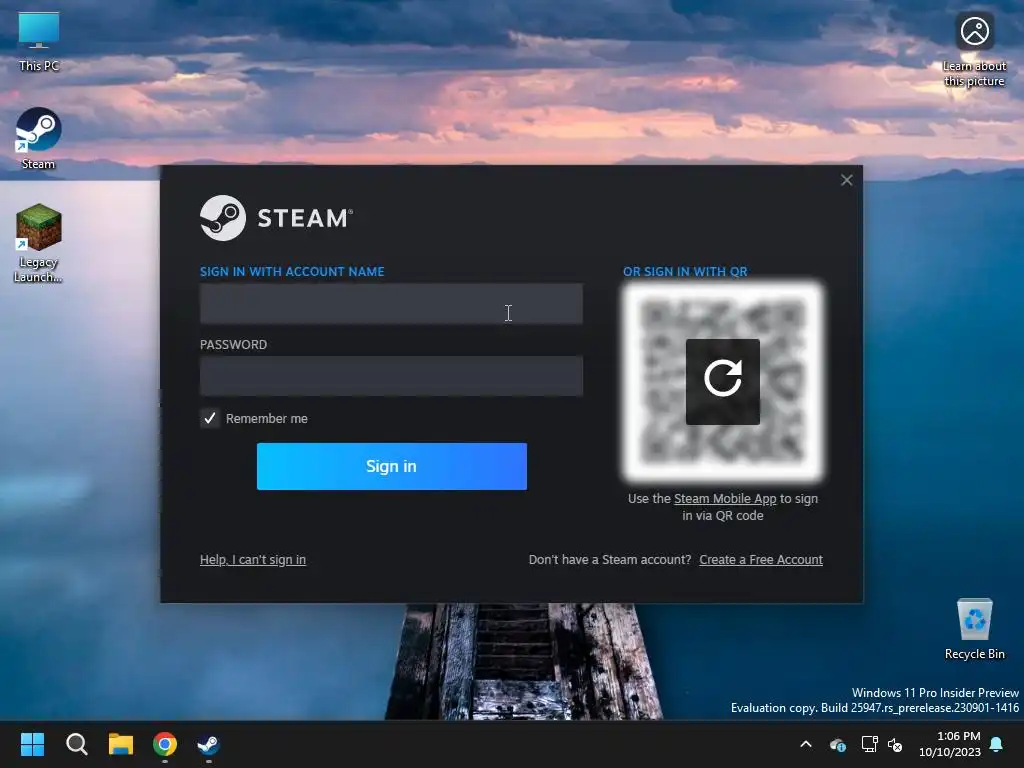Click the Steam taskbar icon
1024x768 pixels.
[208, 744]
